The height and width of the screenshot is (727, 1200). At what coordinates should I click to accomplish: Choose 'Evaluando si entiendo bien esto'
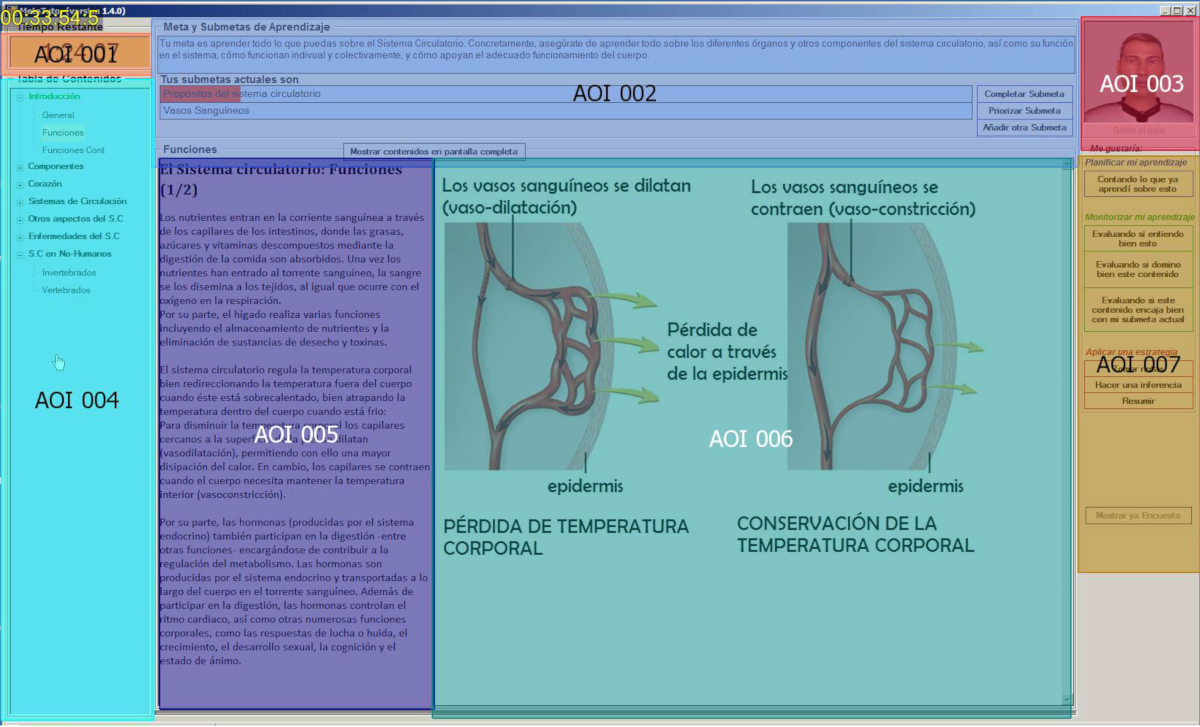[1138, 238]
